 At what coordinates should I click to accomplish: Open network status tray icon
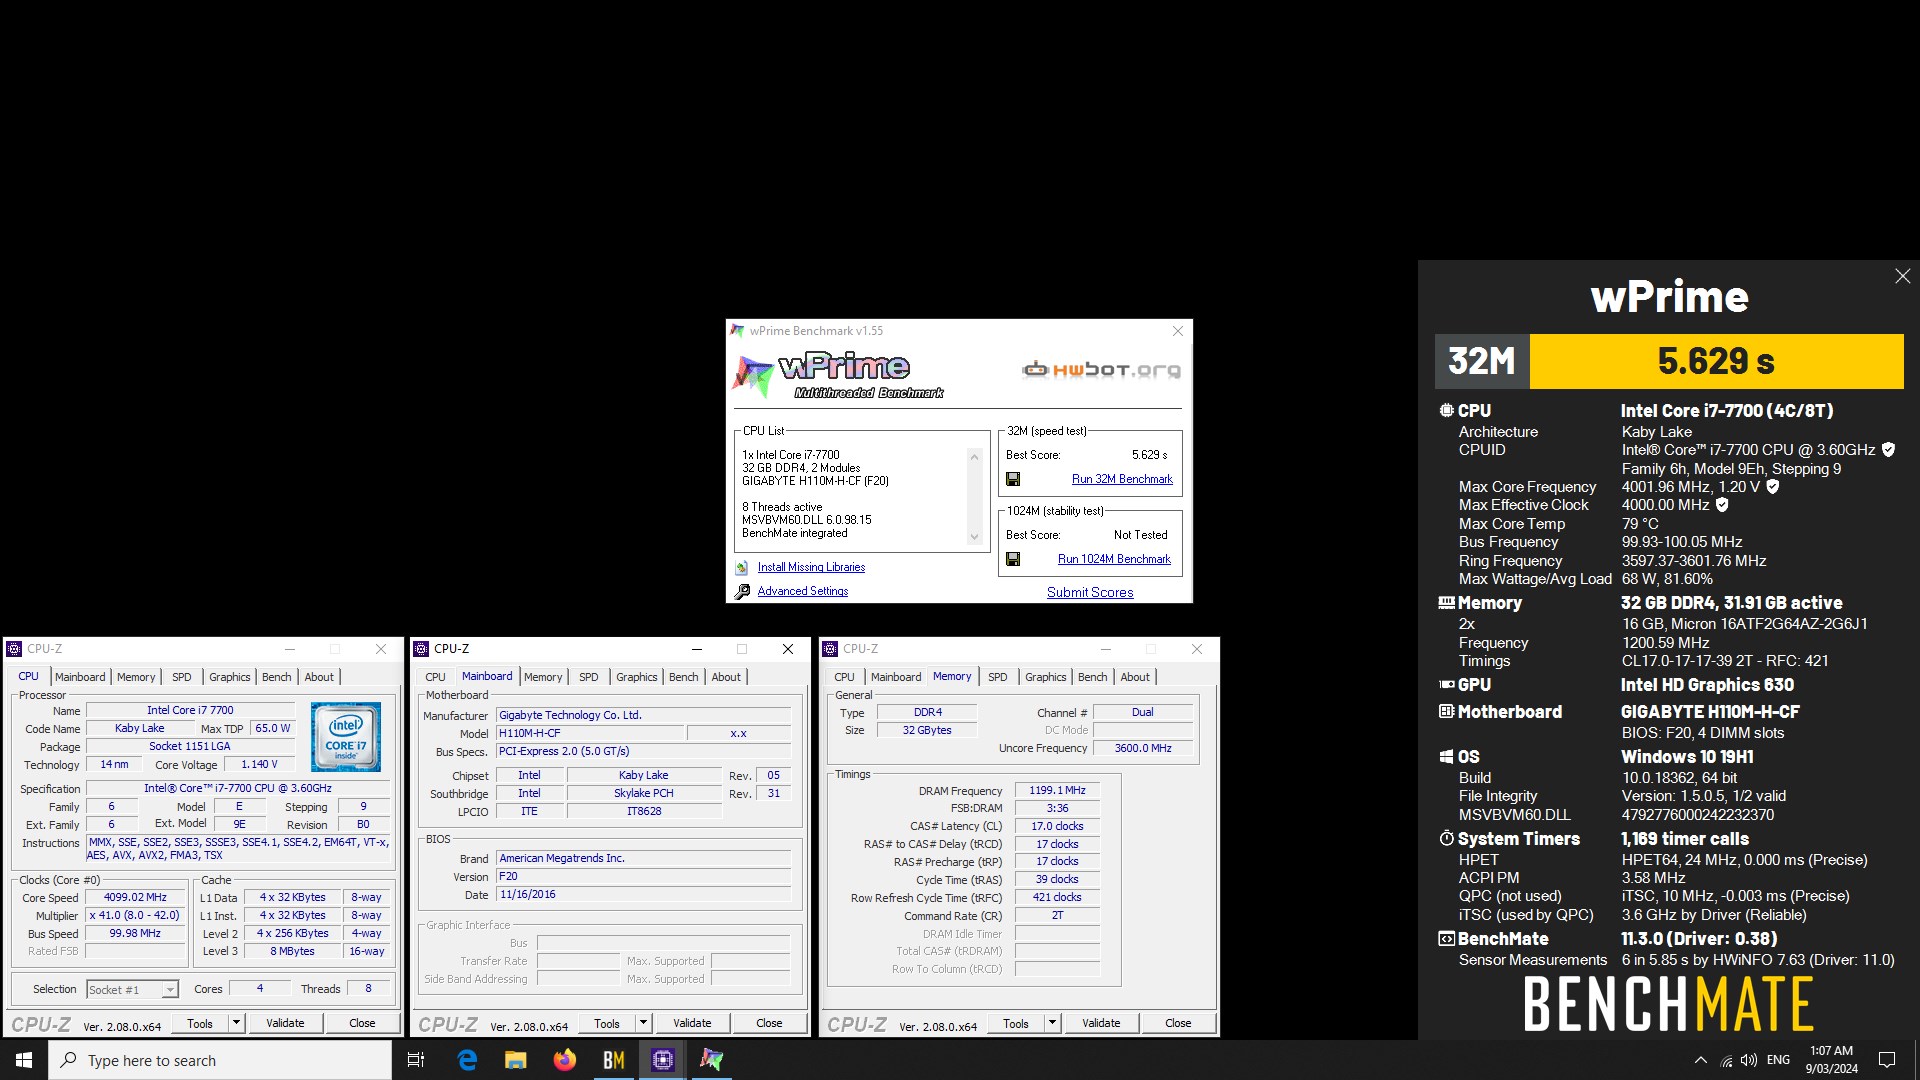tap(1726, 1060)
